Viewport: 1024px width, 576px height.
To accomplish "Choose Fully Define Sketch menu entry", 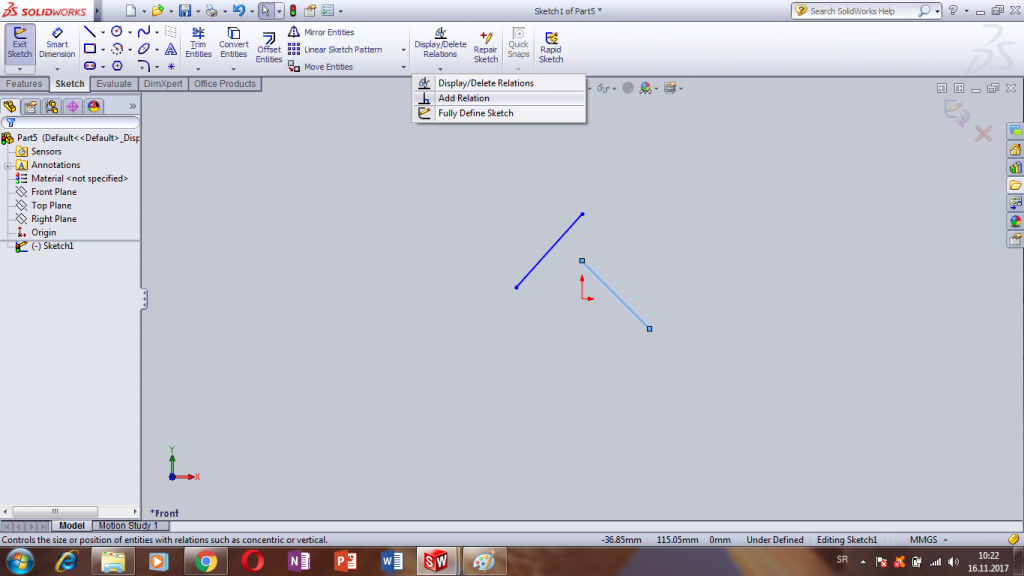I will click(499, 113).
